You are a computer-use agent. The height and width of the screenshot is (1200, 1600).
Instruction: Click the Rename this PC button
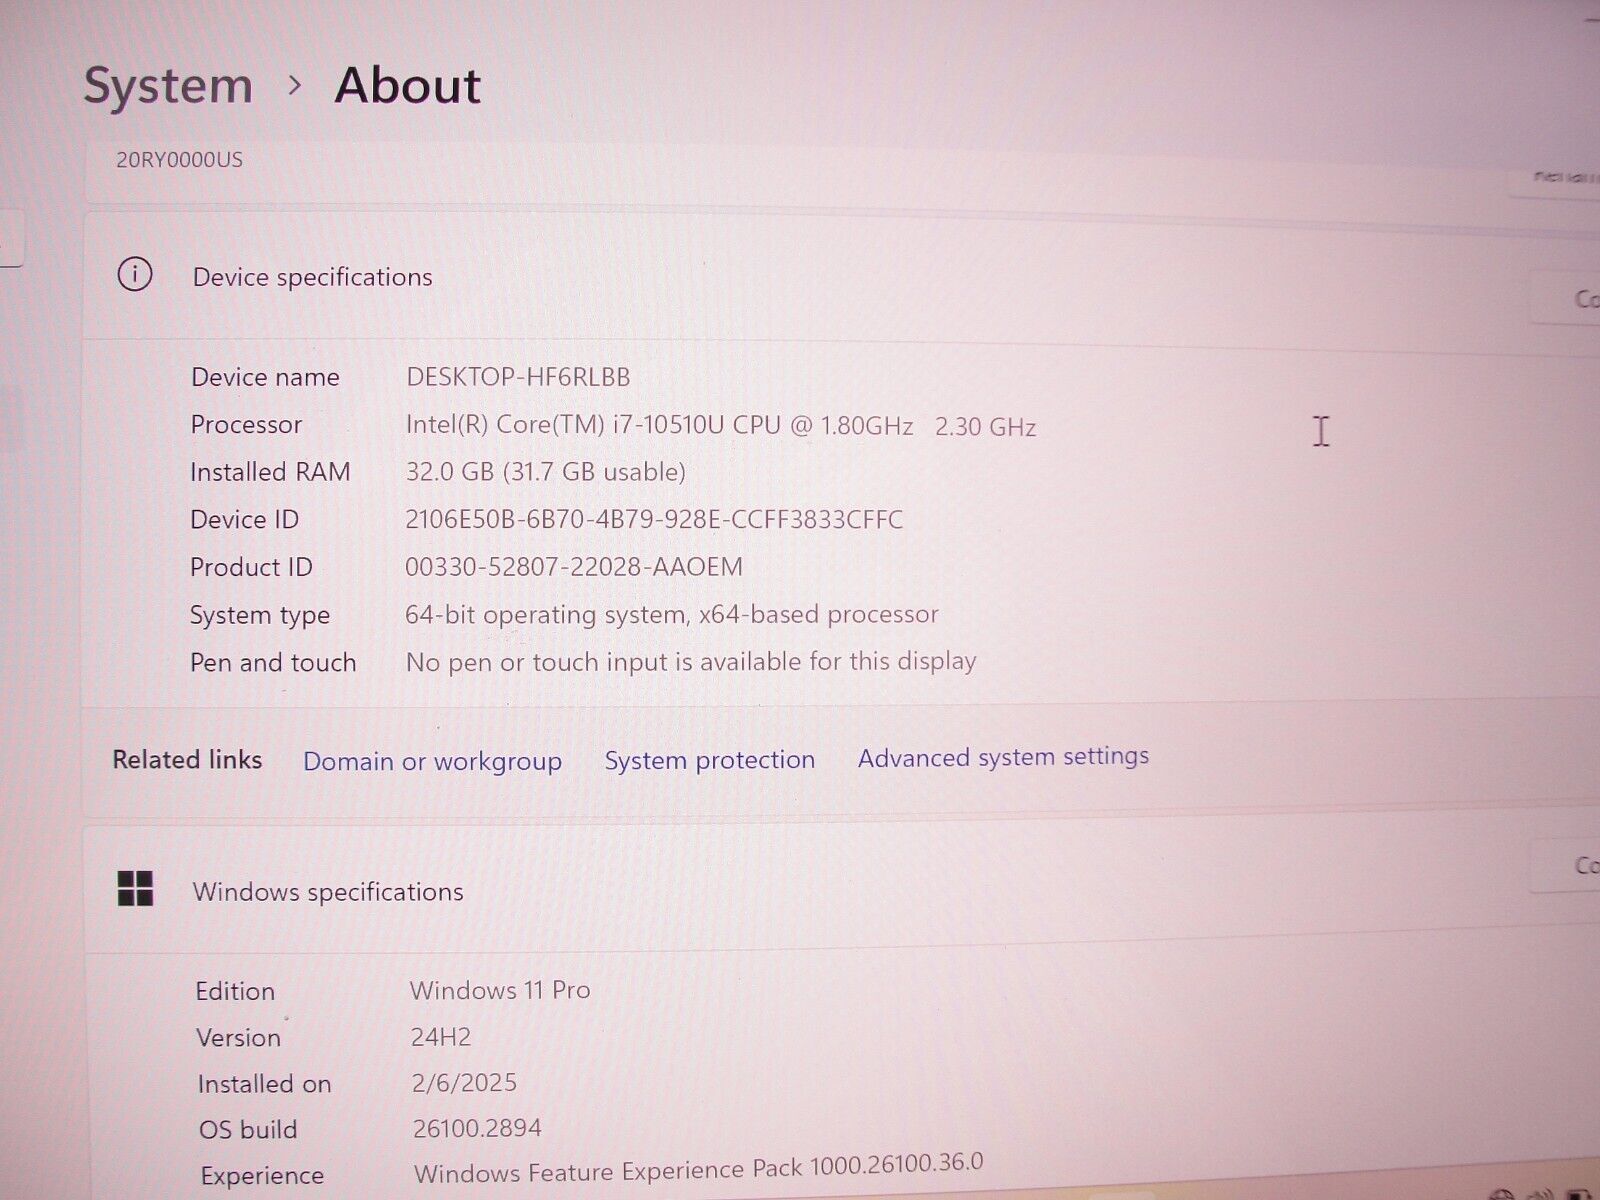(x=1560, y=178)
